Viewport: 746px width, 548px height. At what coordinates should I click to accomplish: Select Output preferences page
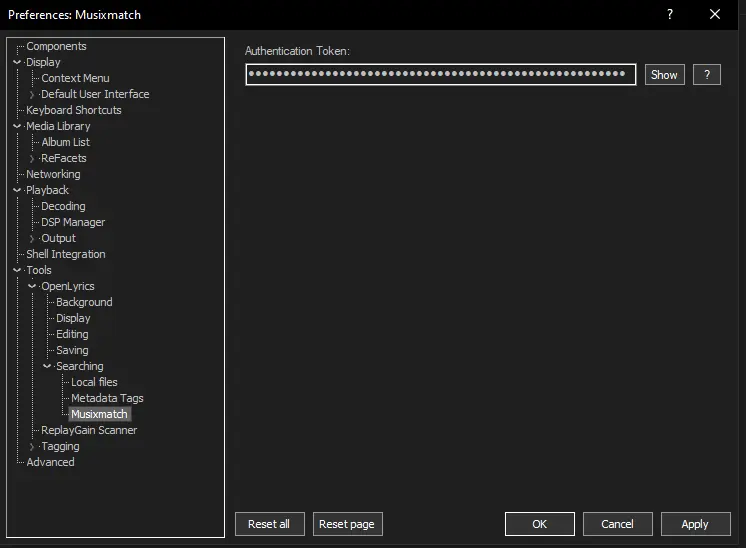tap(58, 238)
